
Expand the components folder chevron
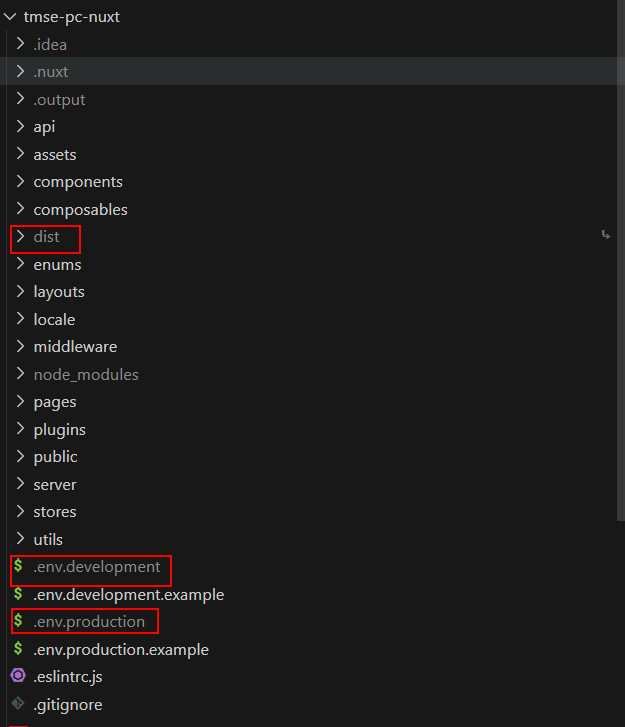[x=21, y=182]
